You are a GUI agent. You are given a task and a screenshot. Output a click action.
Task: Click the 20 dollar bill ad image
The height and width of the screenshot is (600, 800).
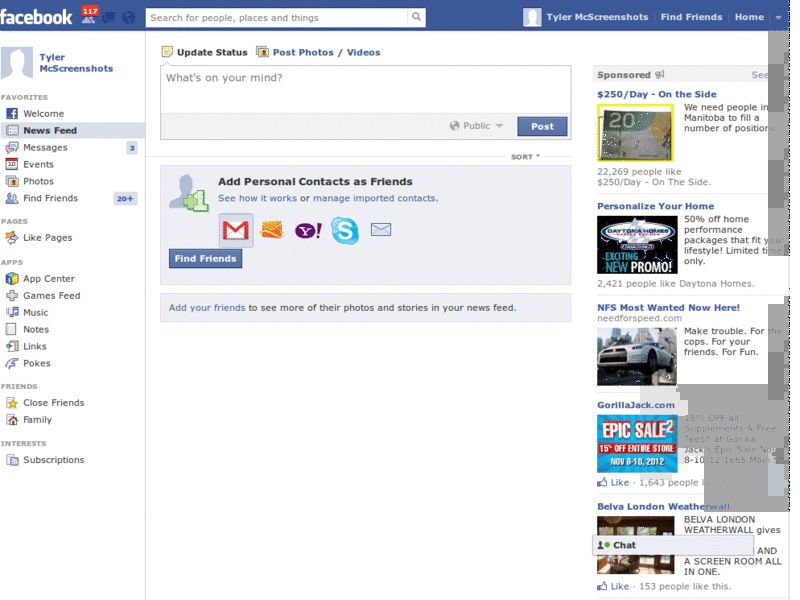635,133
